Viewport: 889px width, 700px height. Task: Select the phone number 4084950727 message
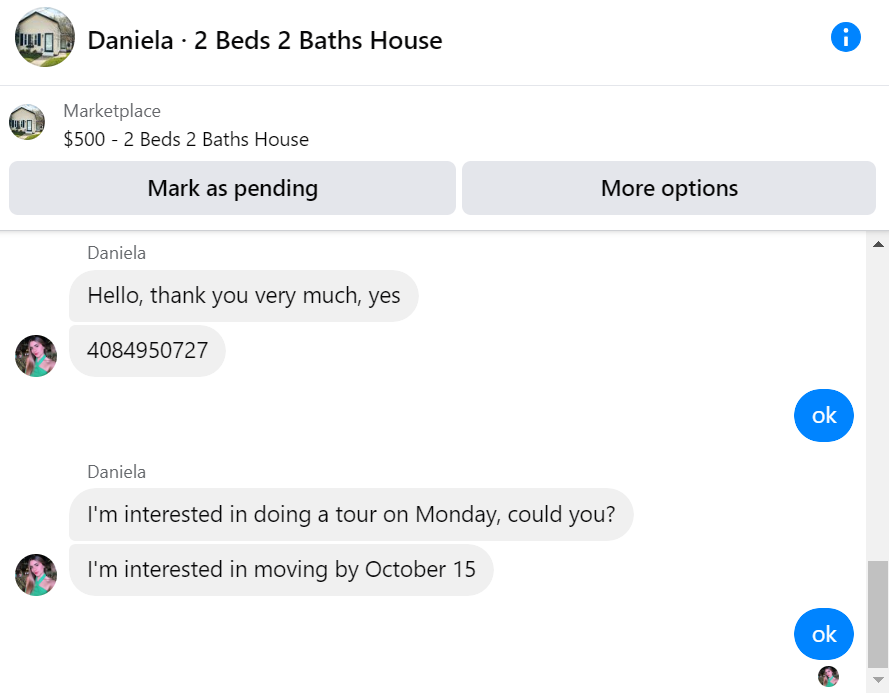147,351
